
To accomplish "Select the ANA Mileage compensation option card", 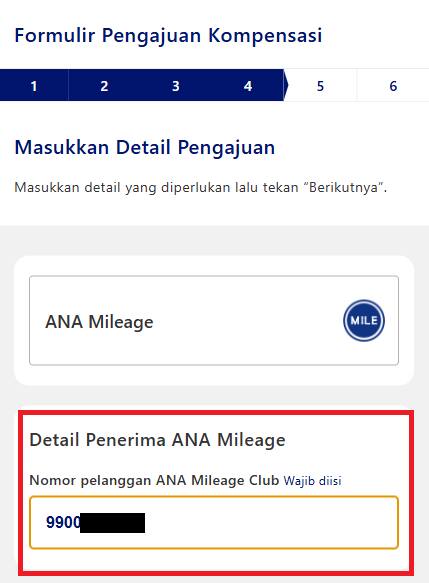I will pyautogui.click(x=214, y=321).
